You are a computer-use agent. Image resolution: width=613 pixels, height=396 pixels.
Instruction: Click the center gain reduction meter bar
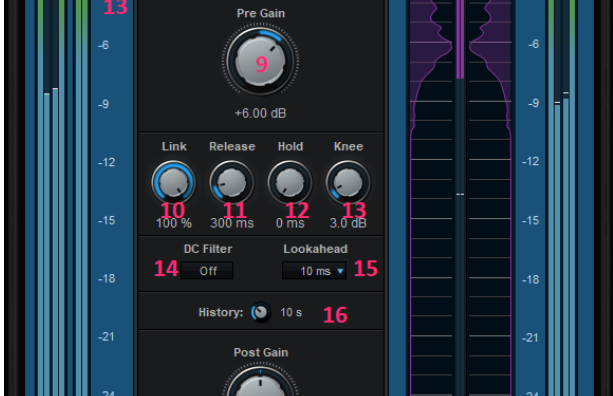(460, 198)
